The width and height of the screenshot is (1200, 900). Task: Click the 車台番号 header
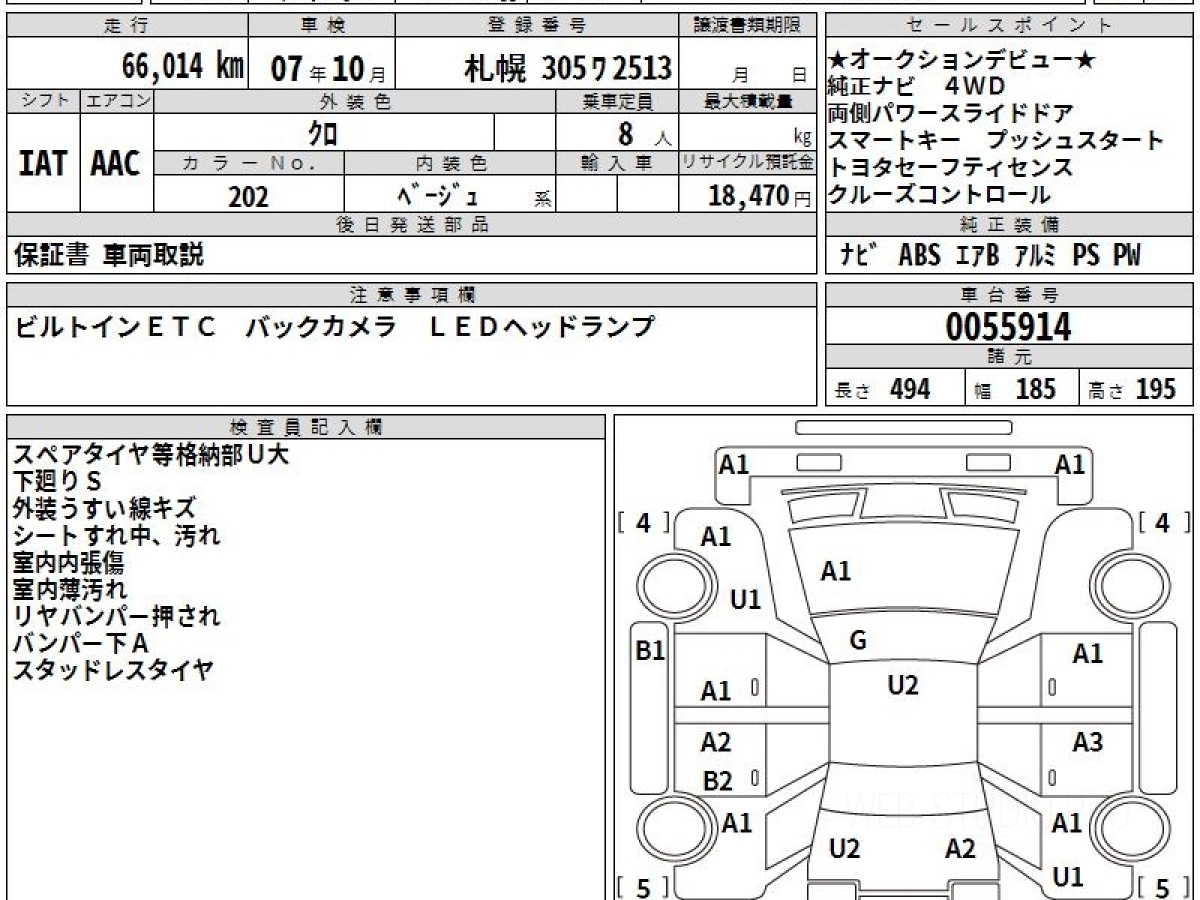pyautogui.click(x=1010, y=295)
